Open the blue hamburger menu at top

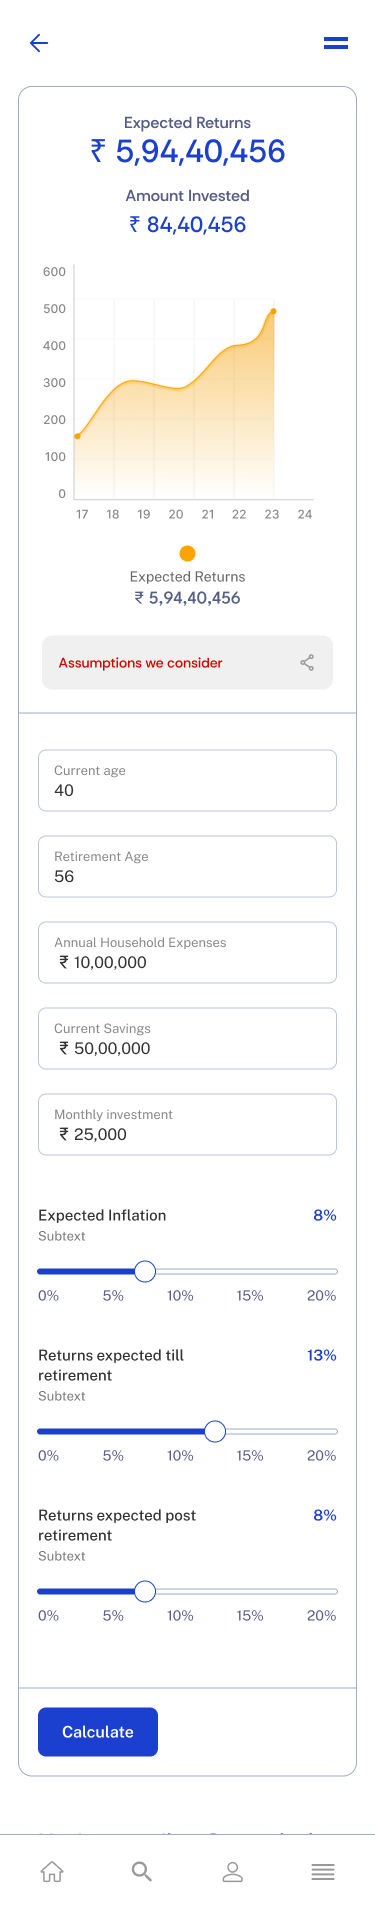click(336, 43)
